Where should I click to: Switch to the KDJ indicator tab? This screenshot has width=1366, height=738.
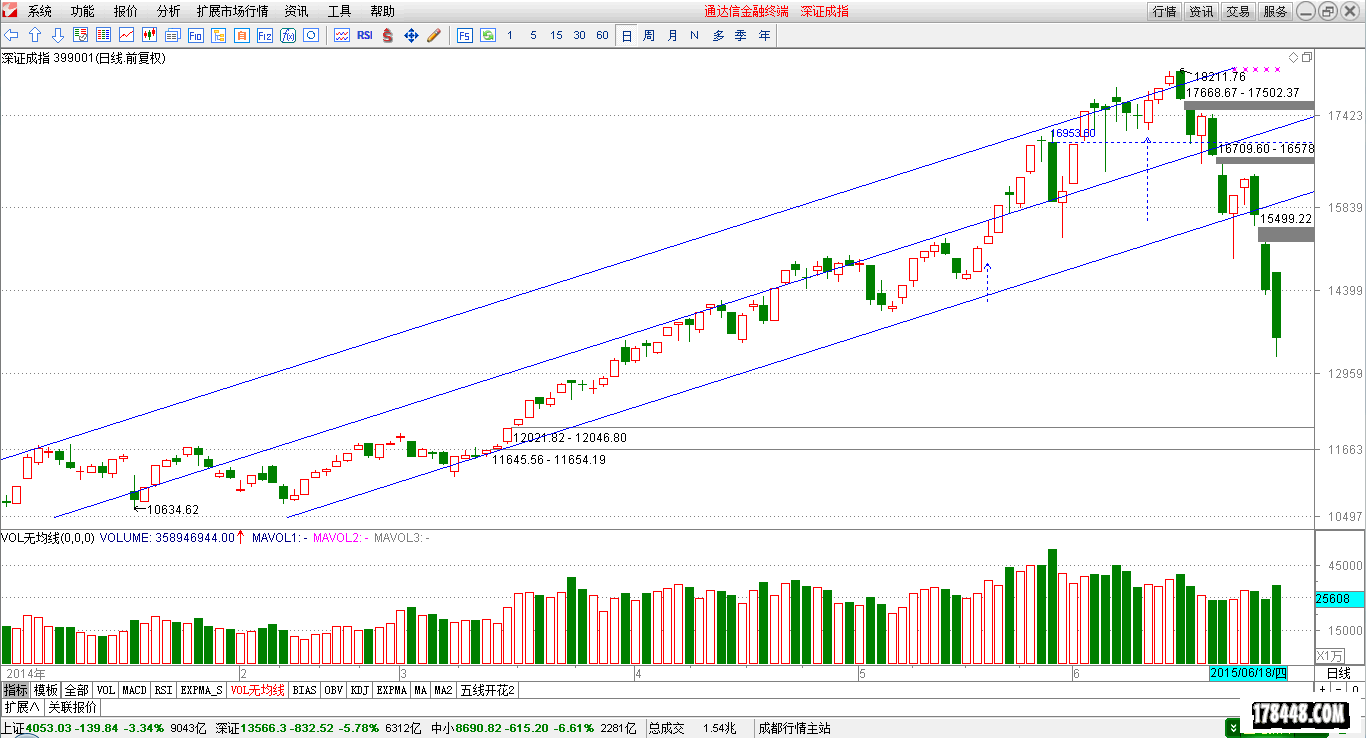[x=360, y=690]
